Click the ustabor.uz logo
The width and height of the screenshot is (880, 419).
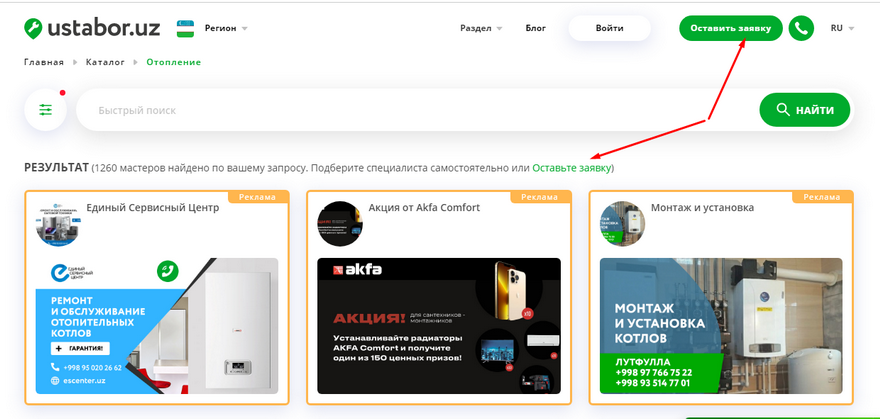click(x=92, y=27)
